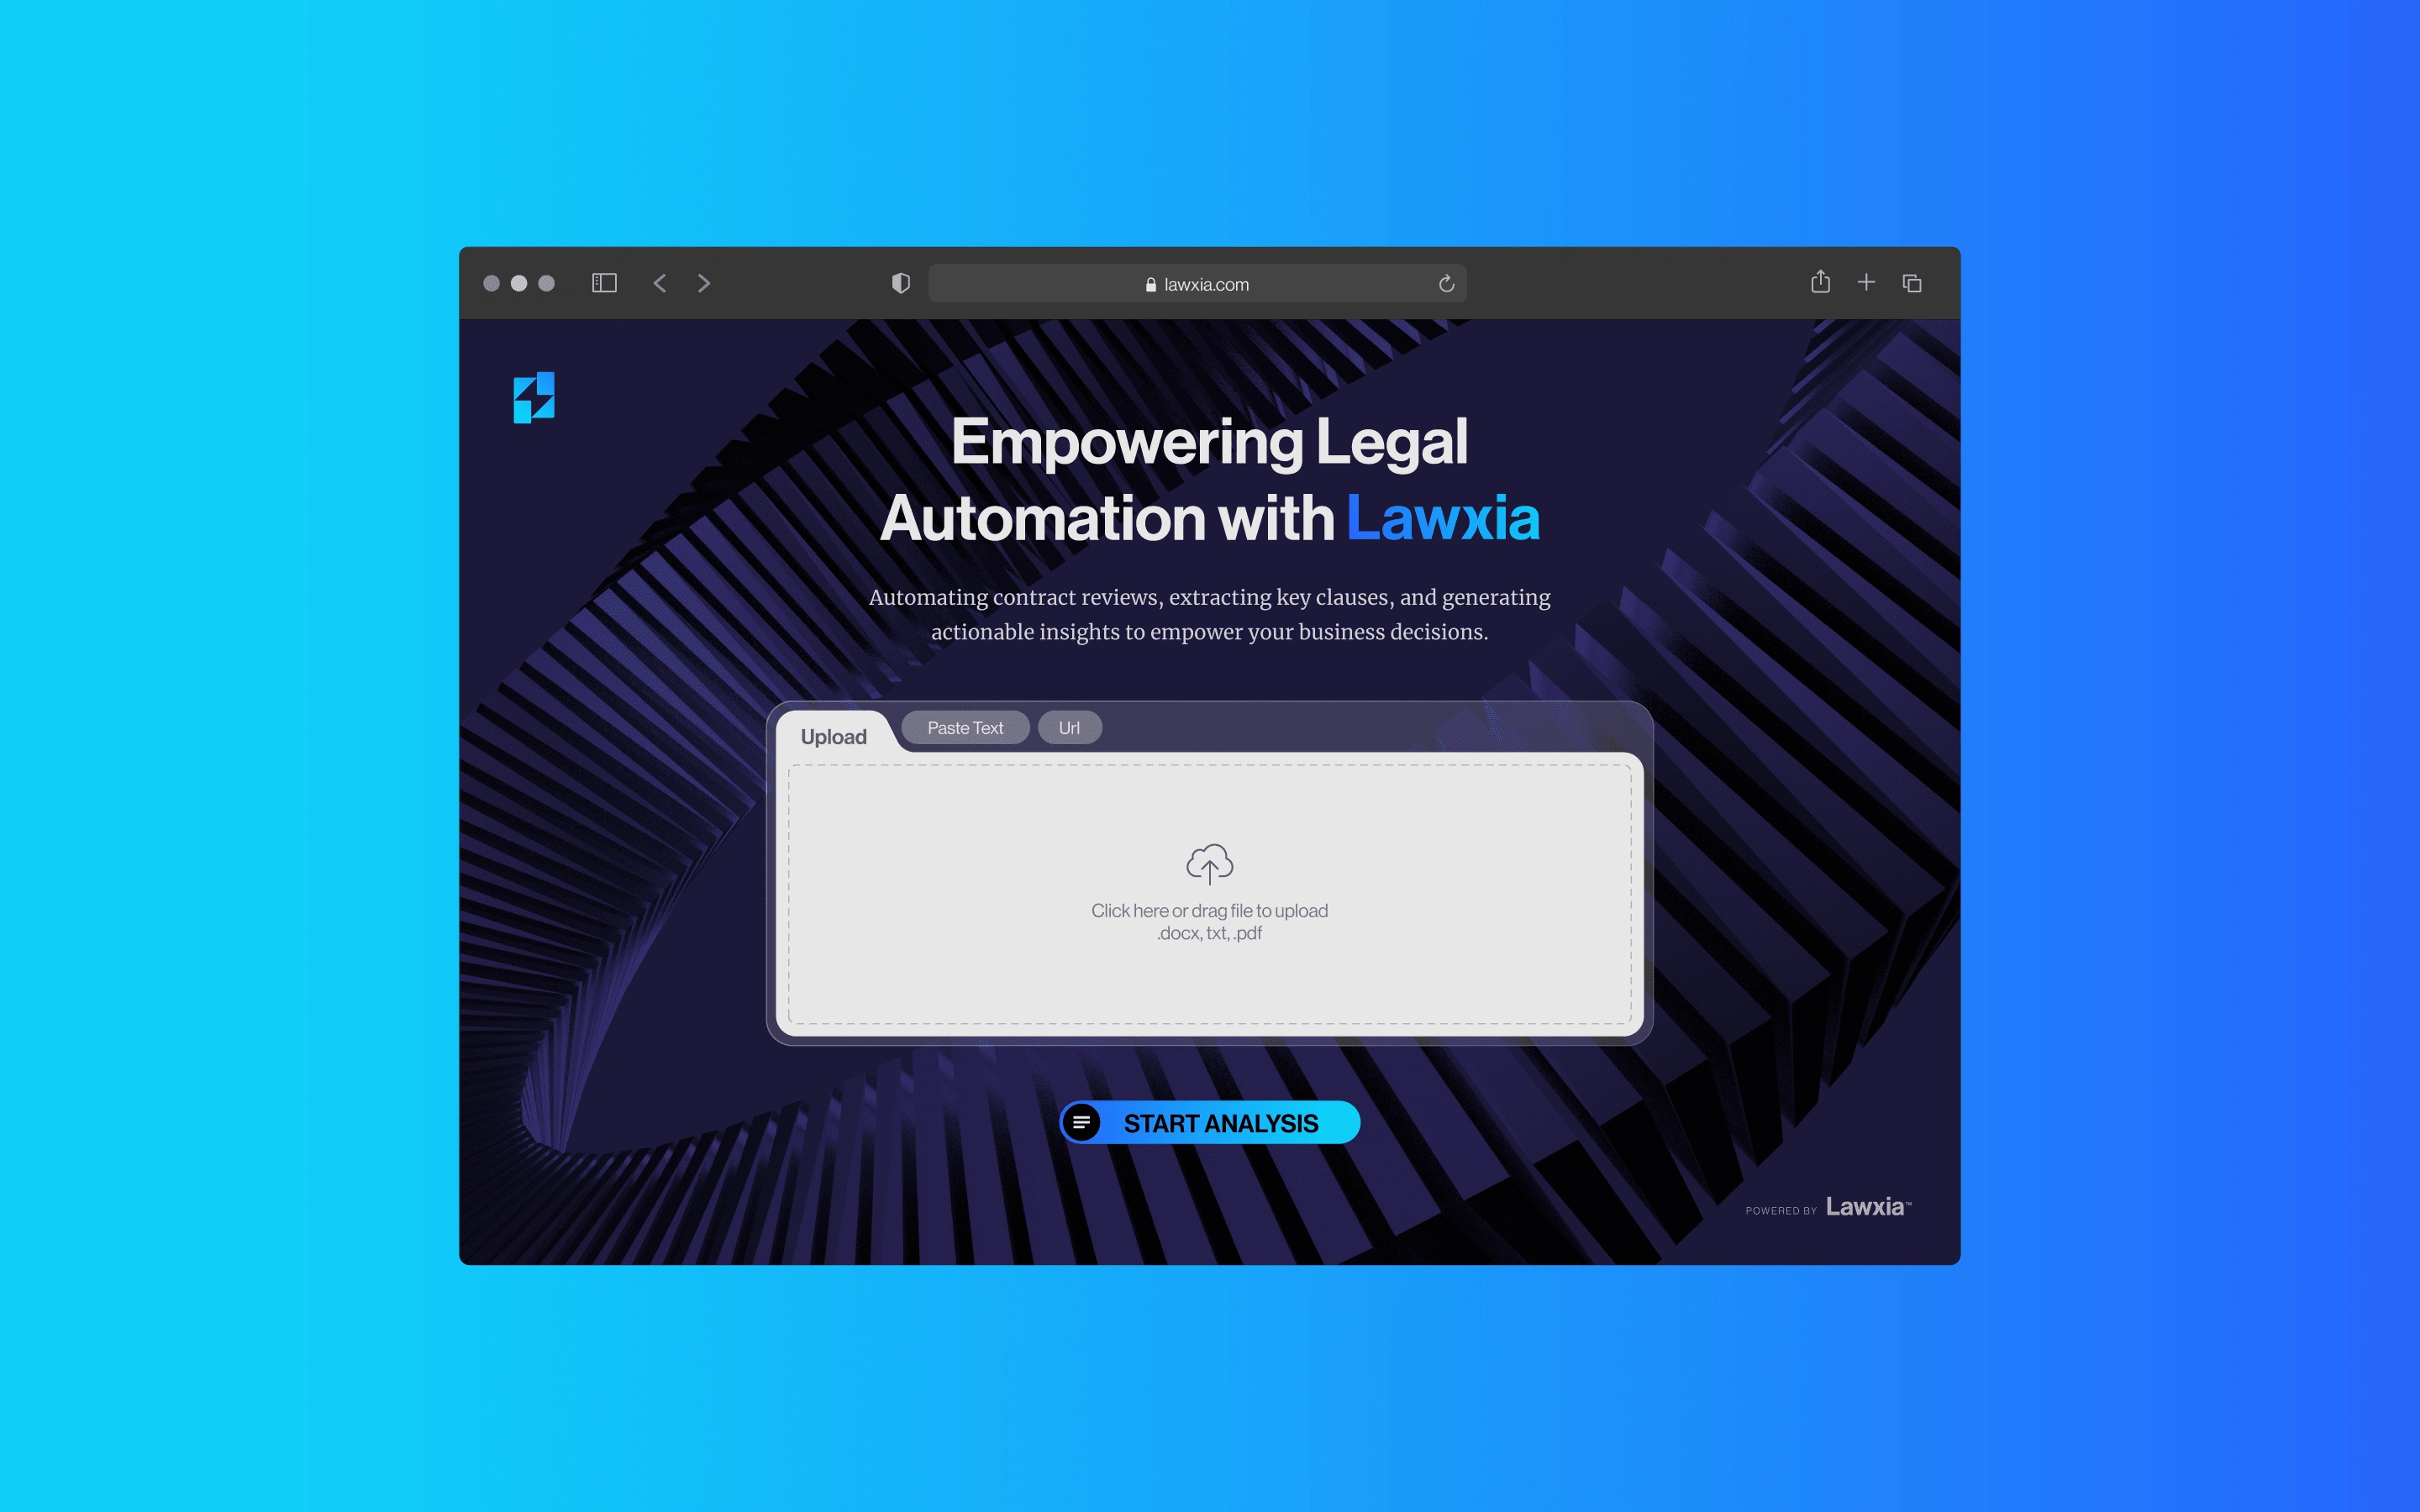The width and height of the screenshot is (2420, 1512).
Task: Click the START ANALYSIS button
Action: [x=1209, y=1121]
